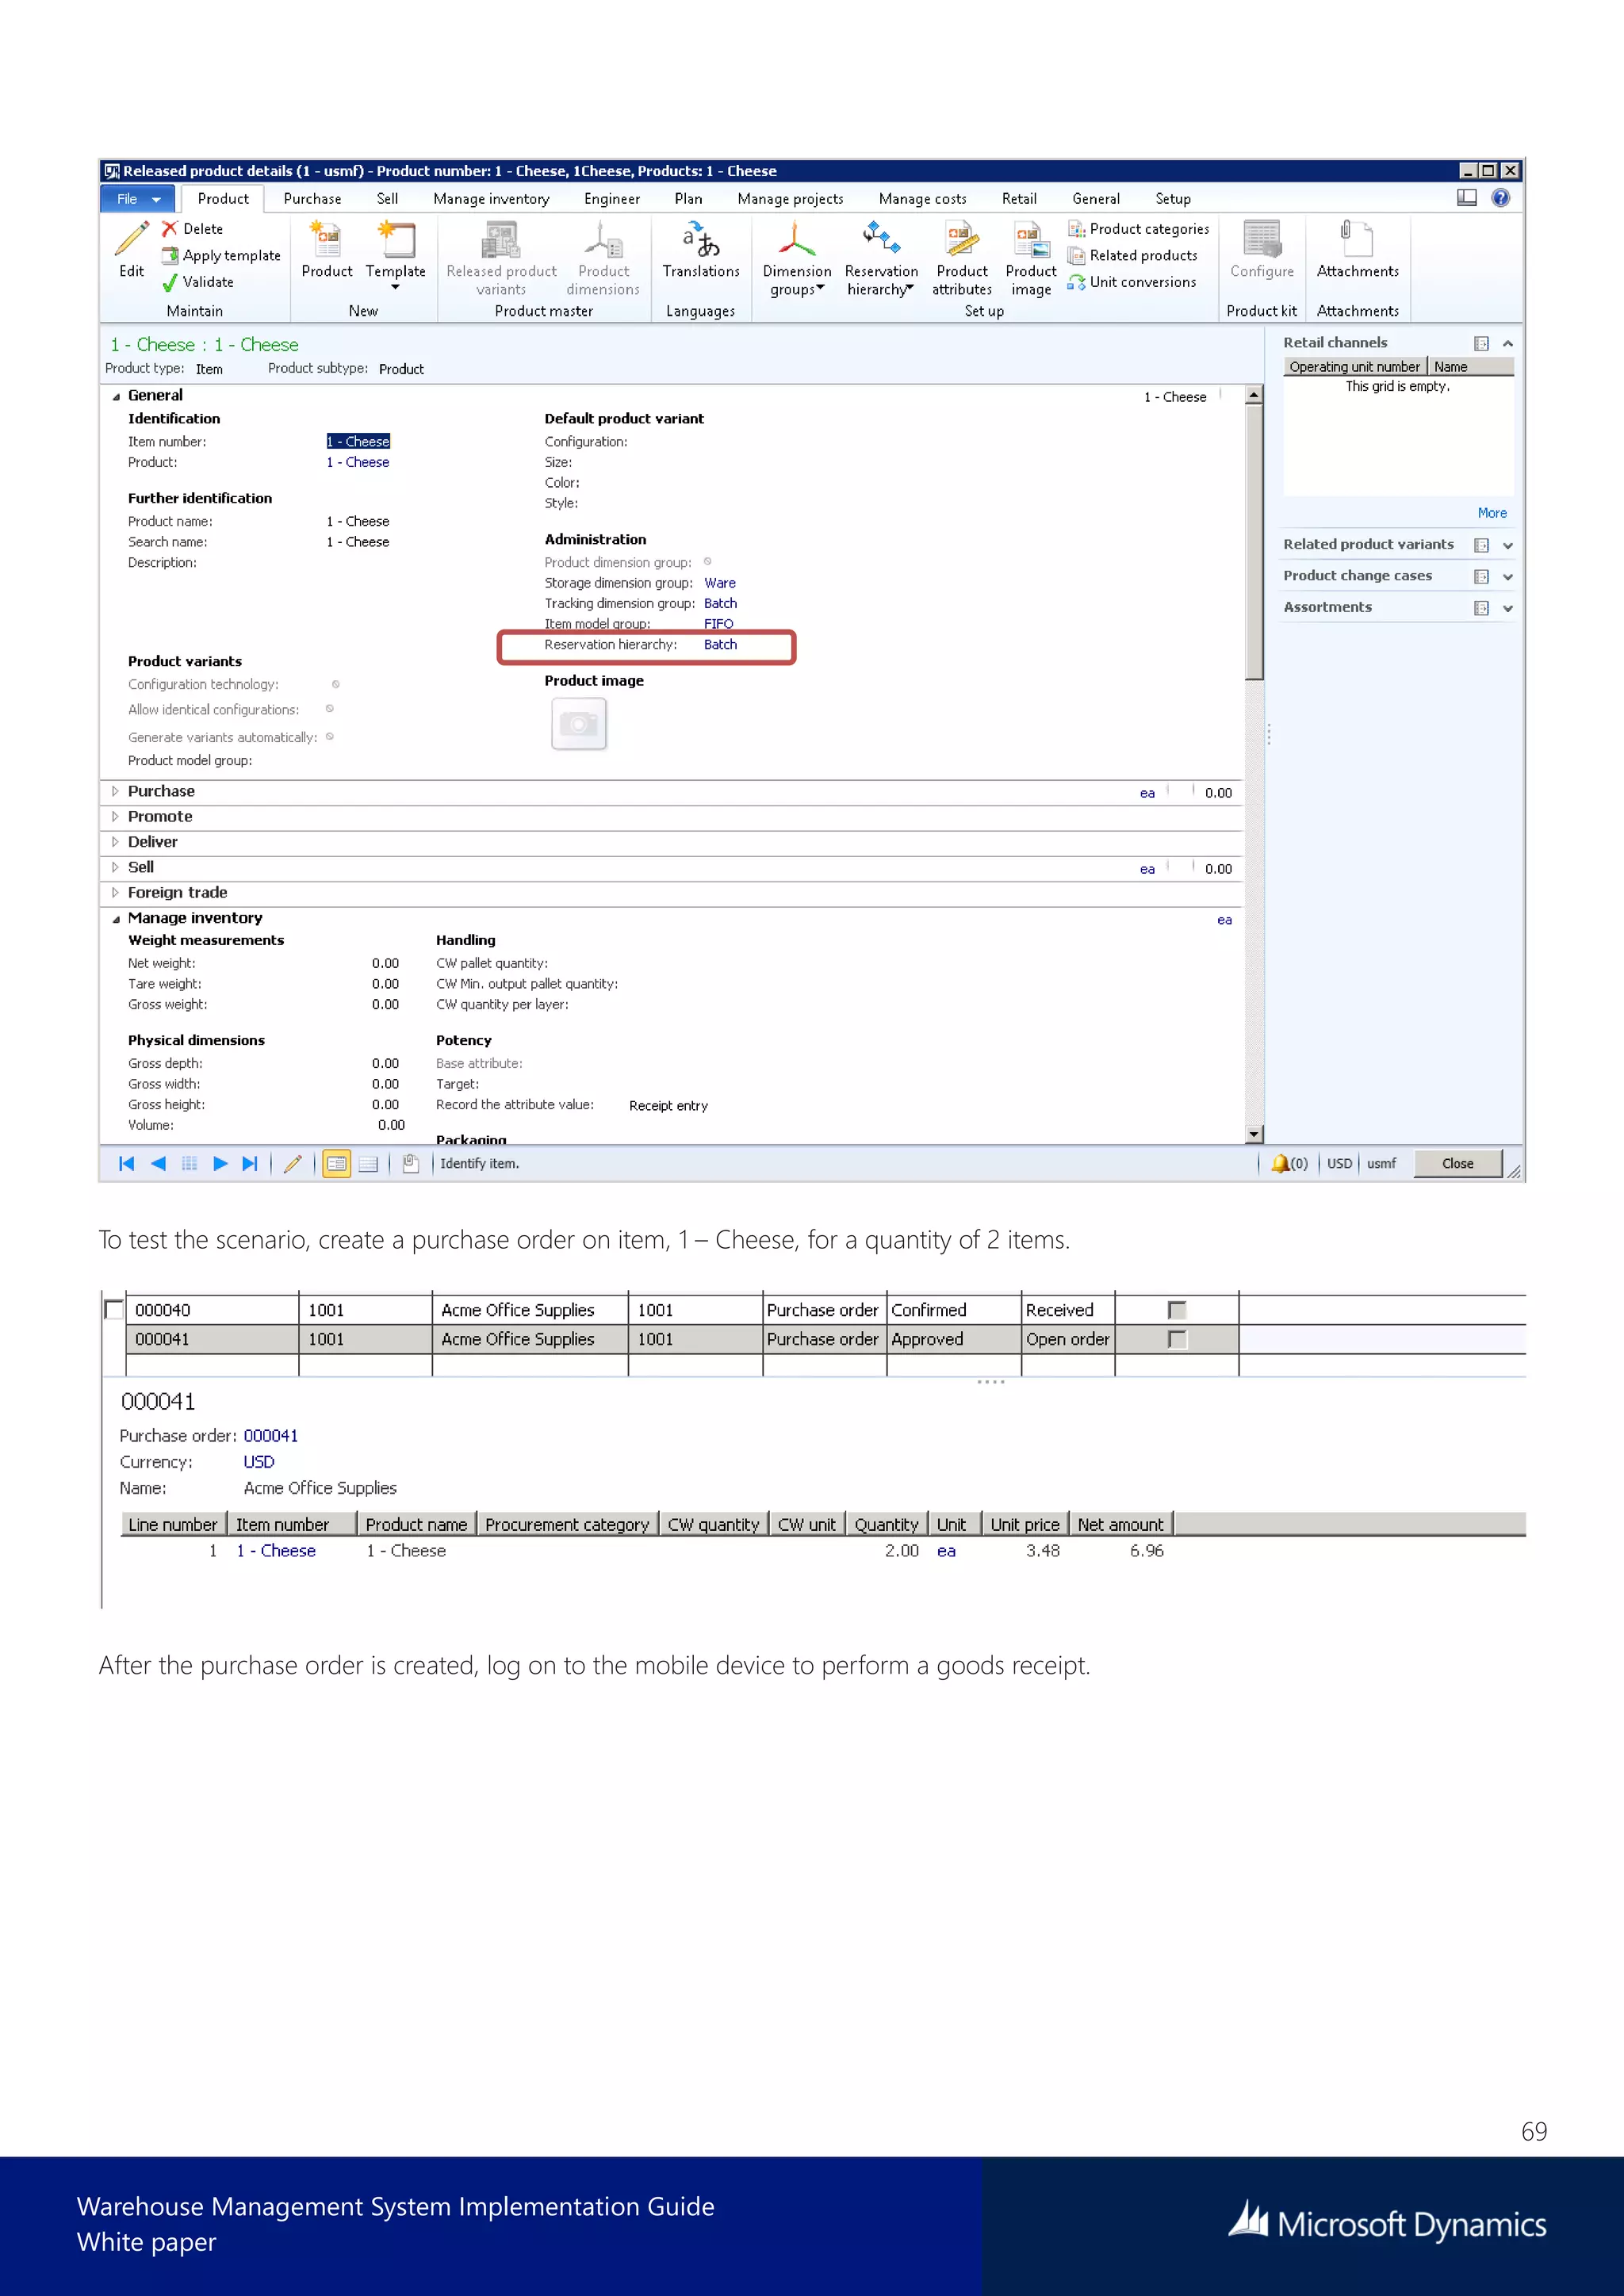This screenshot has width=1624, height=2296.
Task: Switch to grid view icon in status bar
Action: (369, 1164)
